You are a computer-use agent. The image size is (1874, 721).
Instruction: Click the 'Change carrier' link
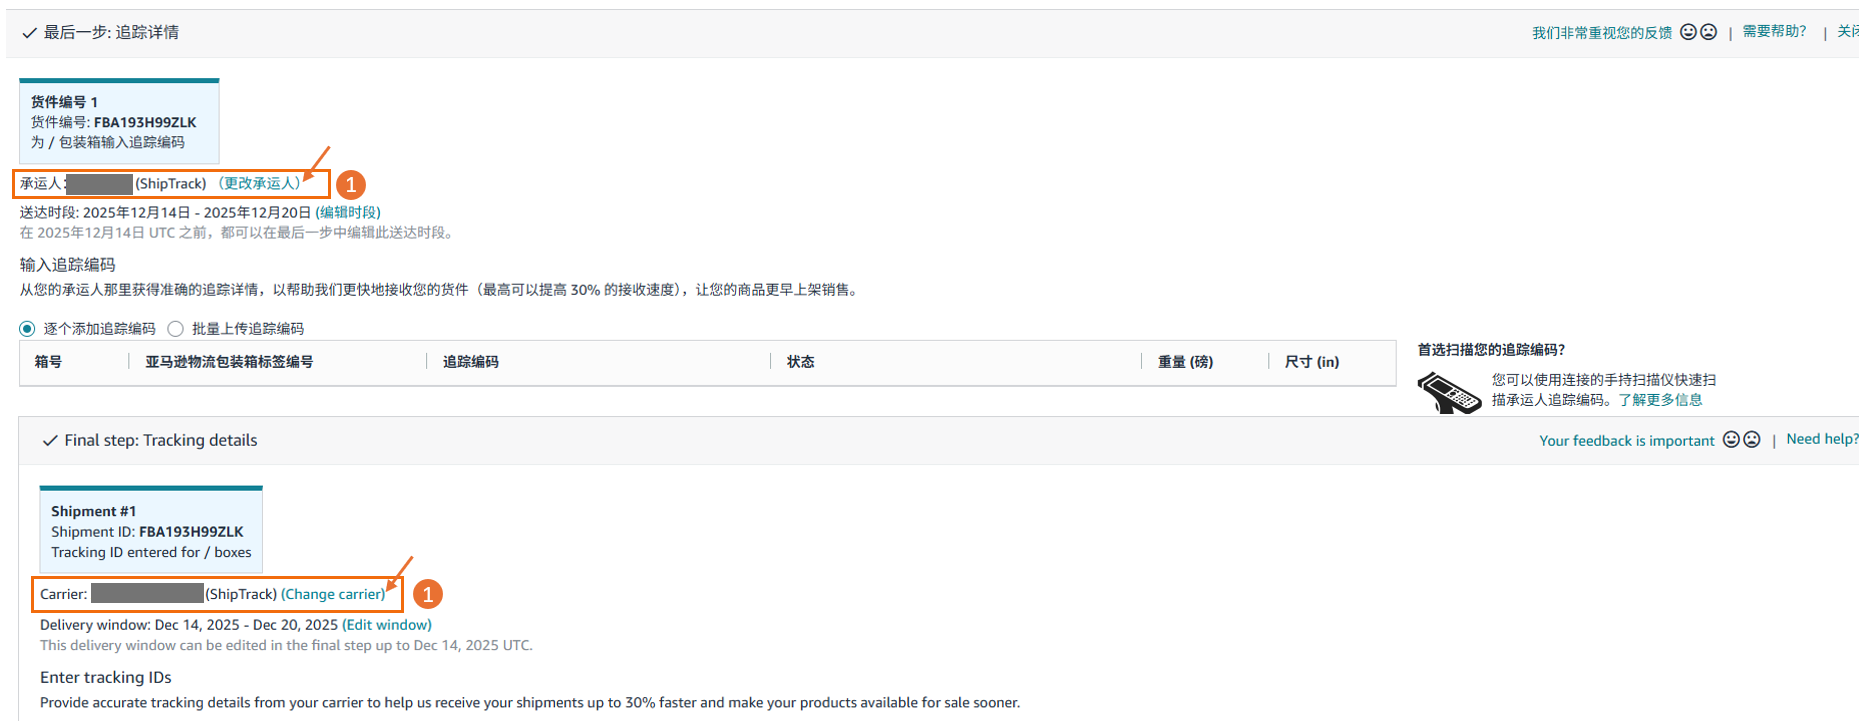point(333,594)
